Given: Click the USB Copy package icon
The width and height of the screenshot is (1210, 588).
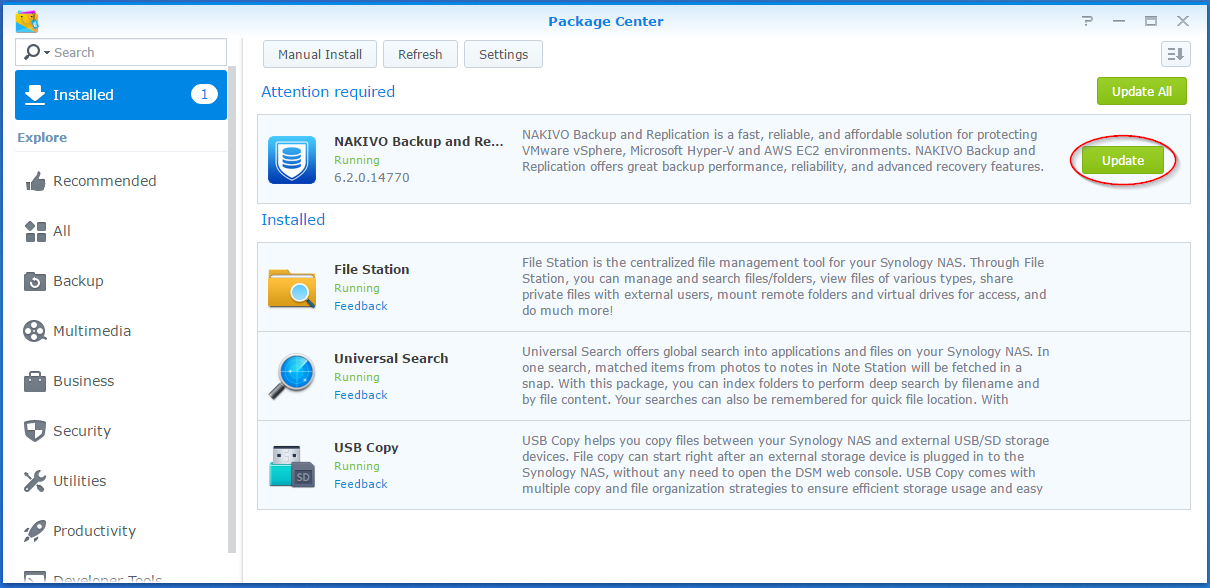Looking at the screenshot, I should [x=290, y=463].
